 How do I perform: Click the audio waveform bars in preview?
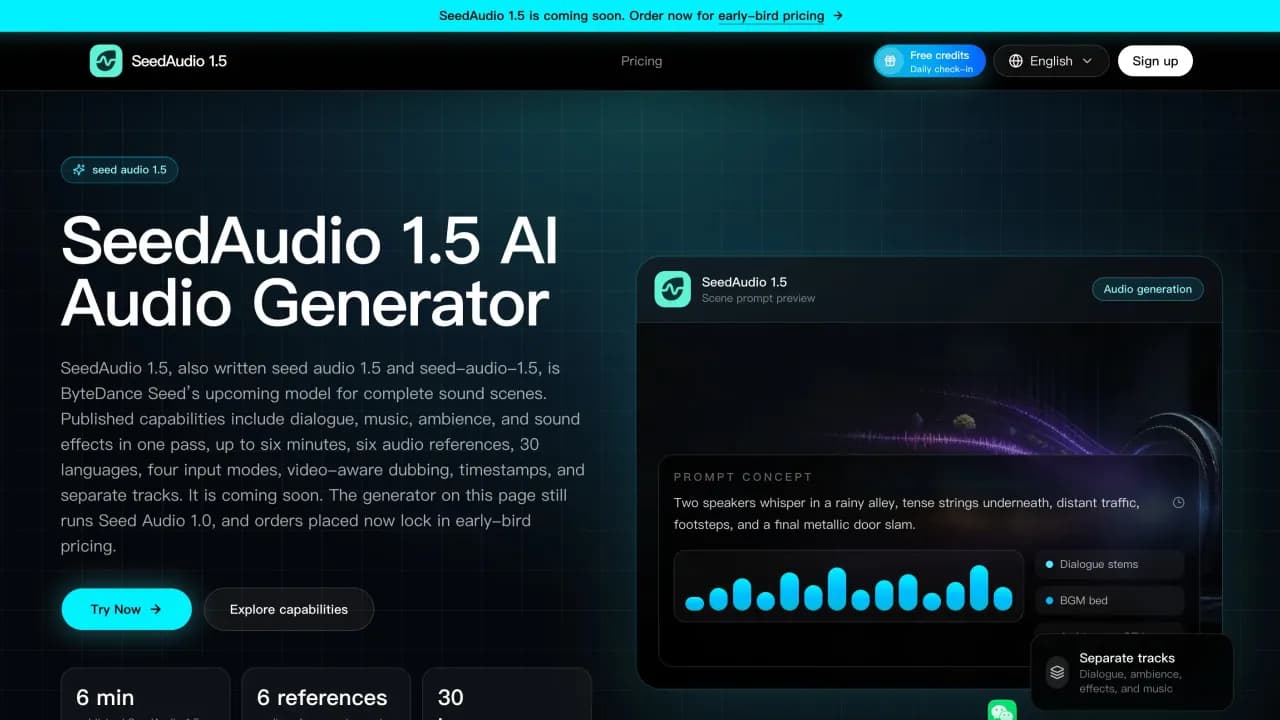coord(848,587)
